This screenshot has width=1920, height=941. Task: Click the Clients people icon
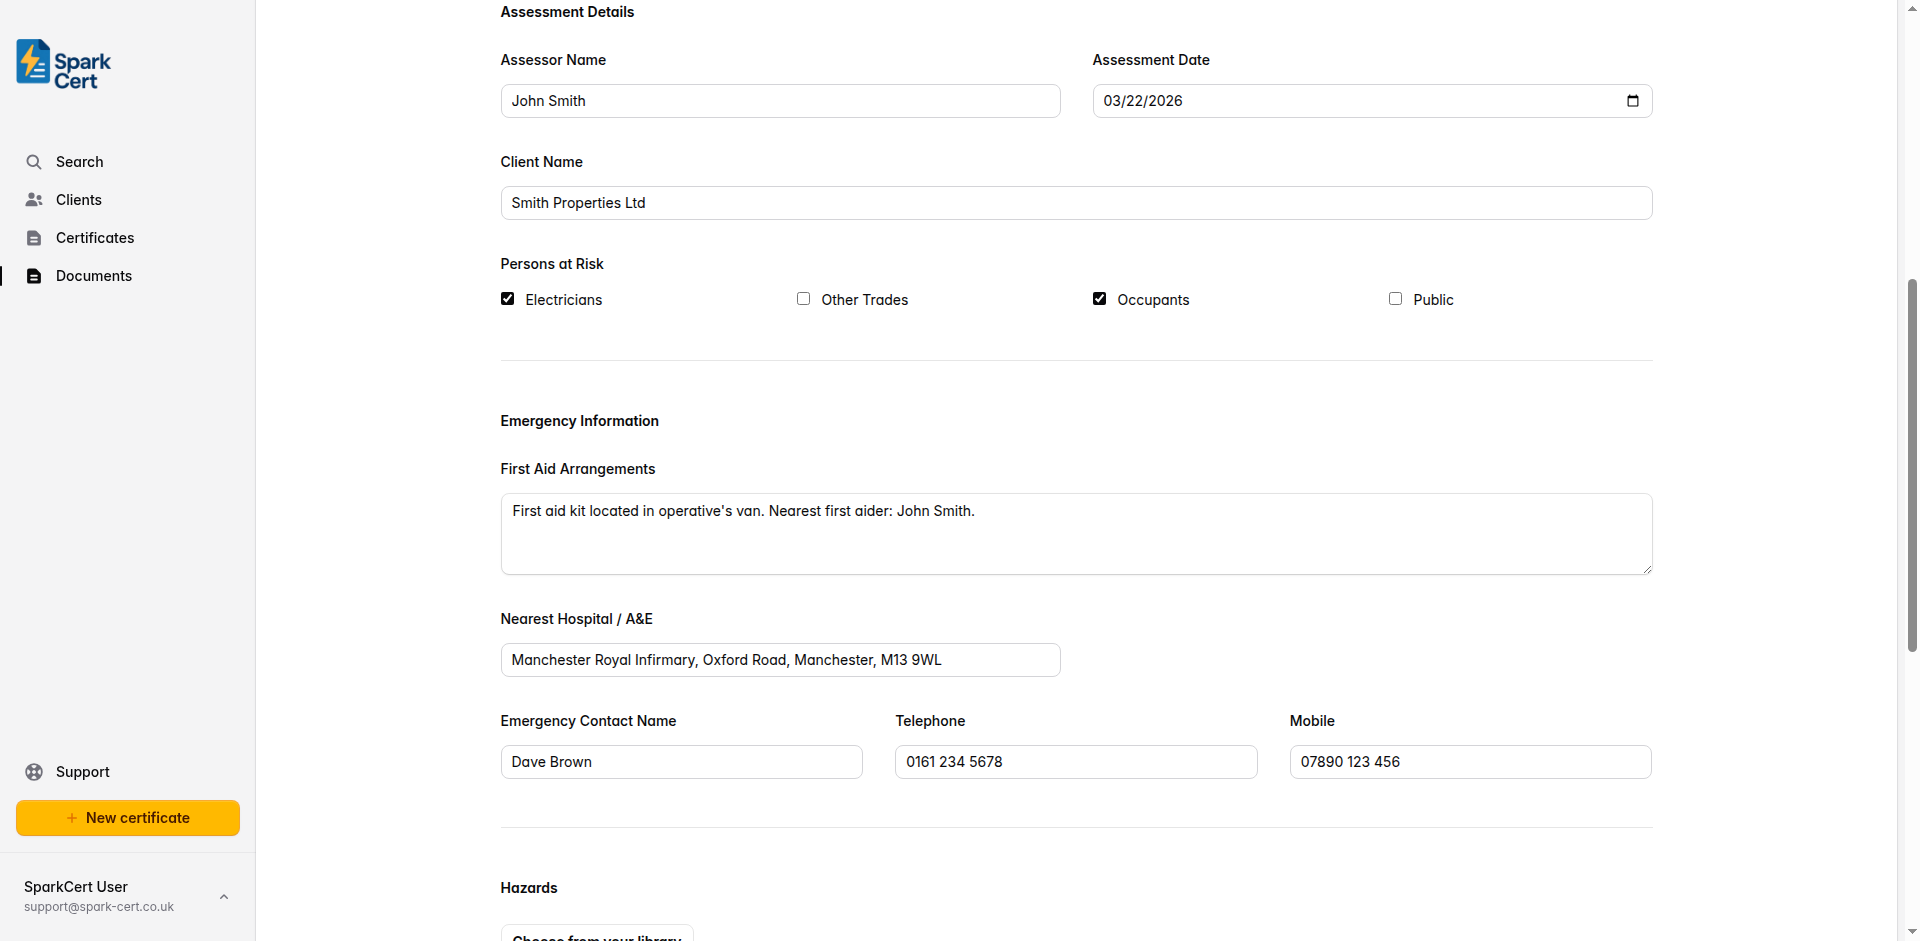point(34,199)
